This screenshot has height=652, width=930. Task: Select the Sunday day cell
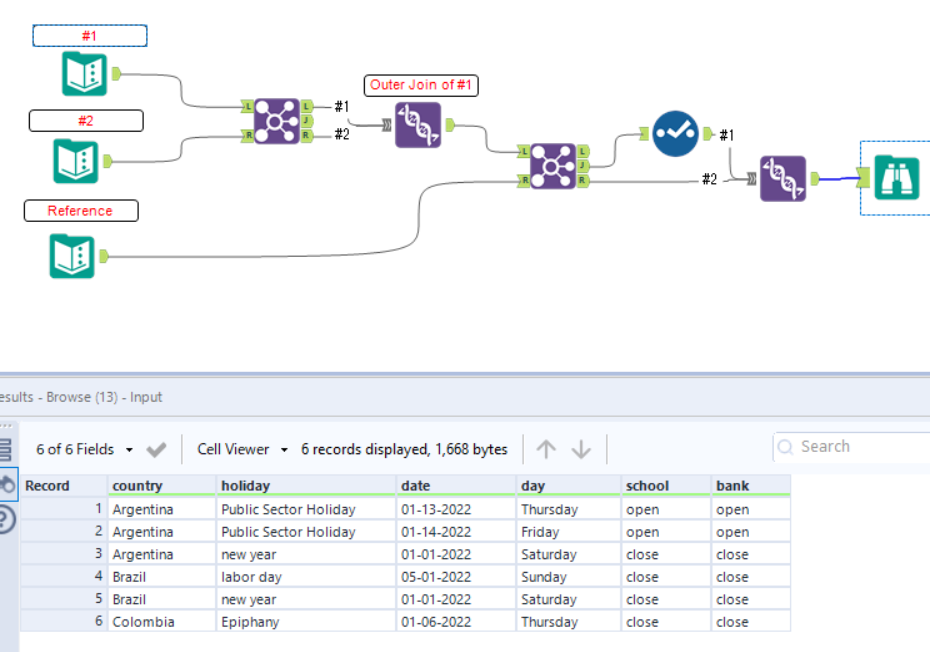point(569,577)
